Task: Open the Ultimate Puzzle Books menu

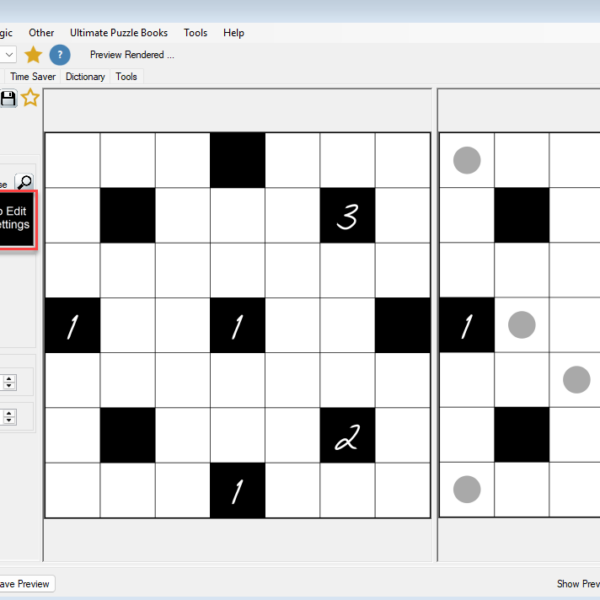Action: [119, 33]
